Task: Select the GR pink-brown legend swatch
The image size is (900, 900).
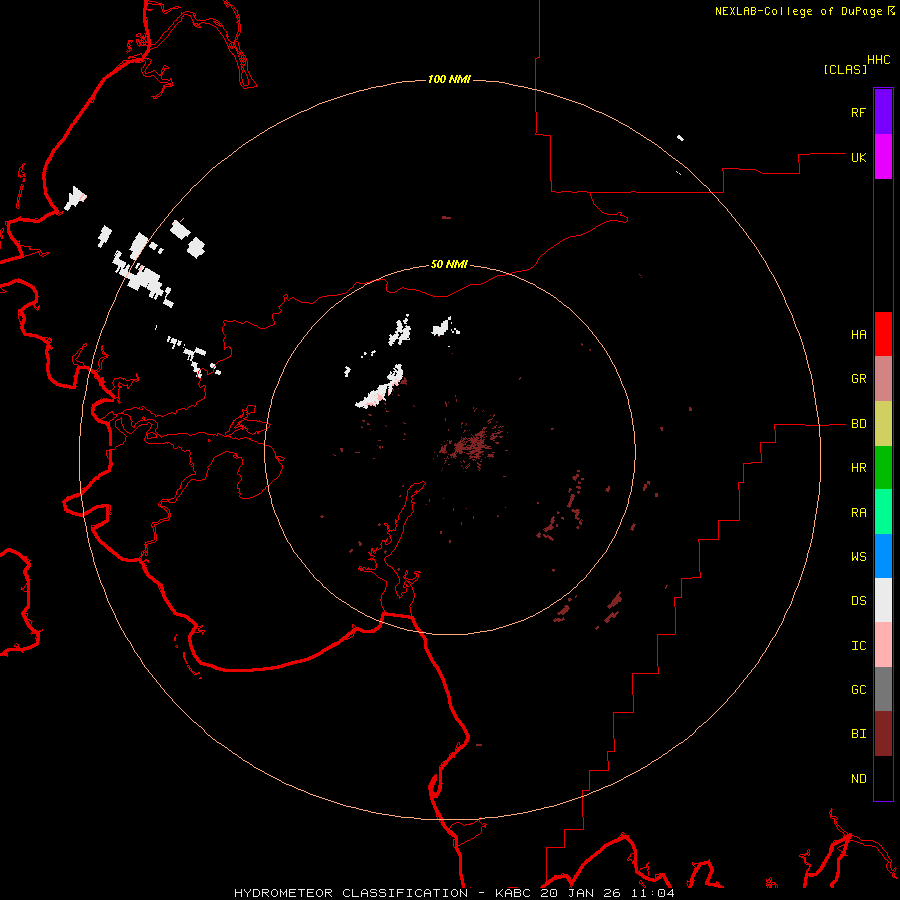Action: 883,379
